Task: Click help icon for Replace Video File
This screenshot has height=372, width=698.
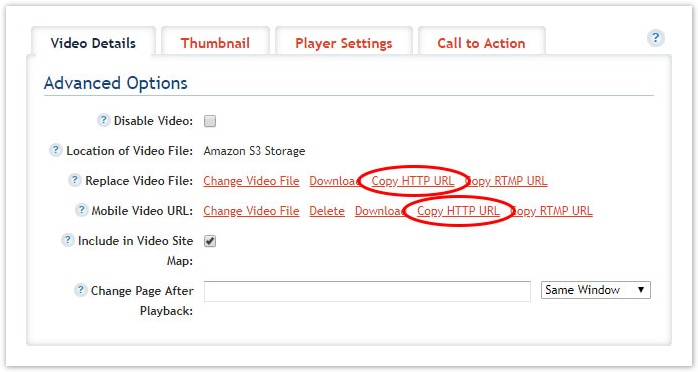Action: tap(74, 180)
